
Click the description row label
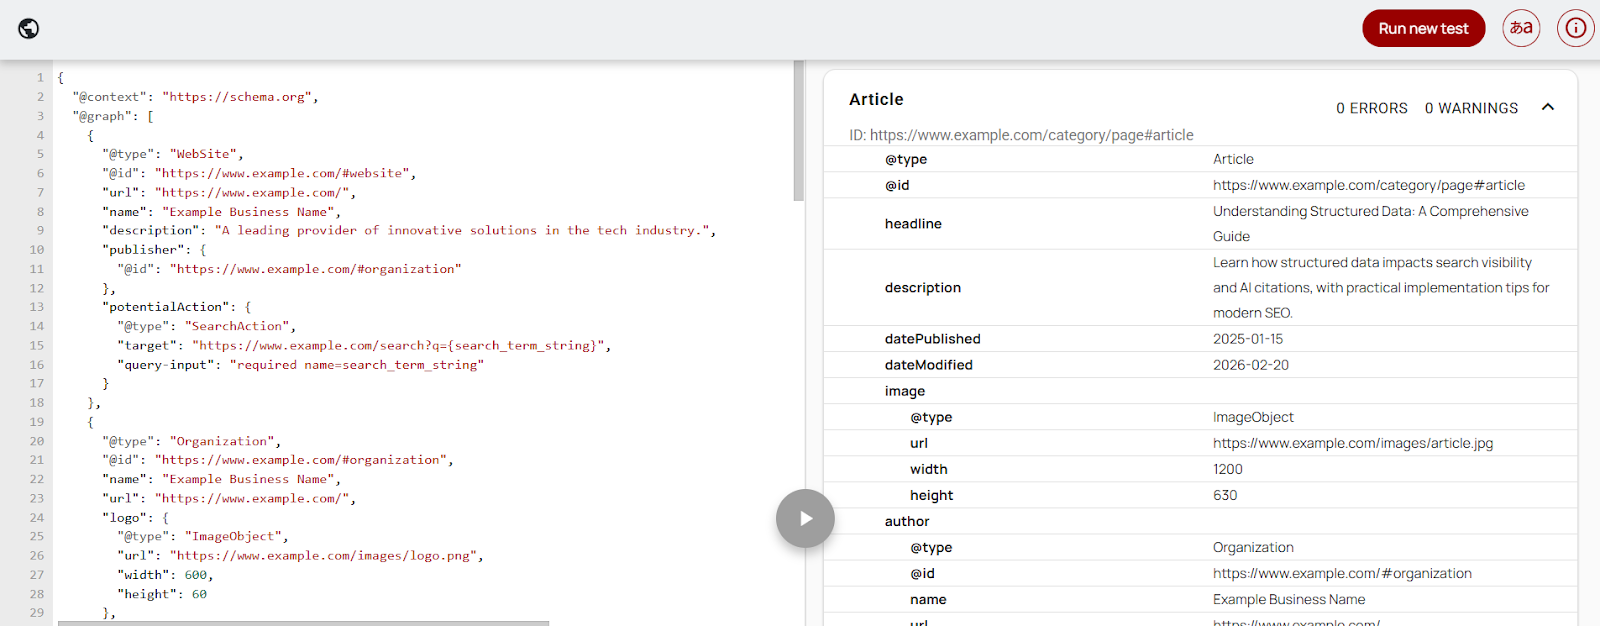click(x=923, y=288)
